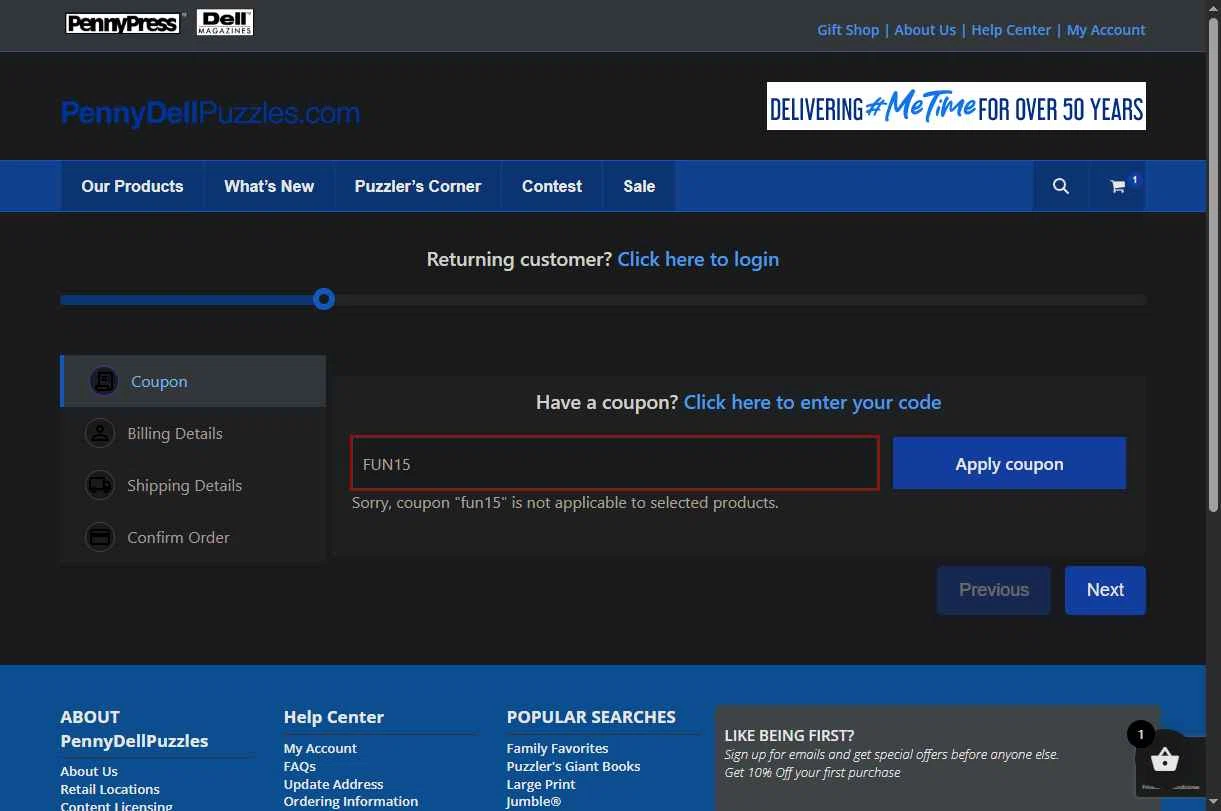This screenshot has height=811, width=1221.
Task: Open footer My Account link
Action: click(x=320, y=748)
